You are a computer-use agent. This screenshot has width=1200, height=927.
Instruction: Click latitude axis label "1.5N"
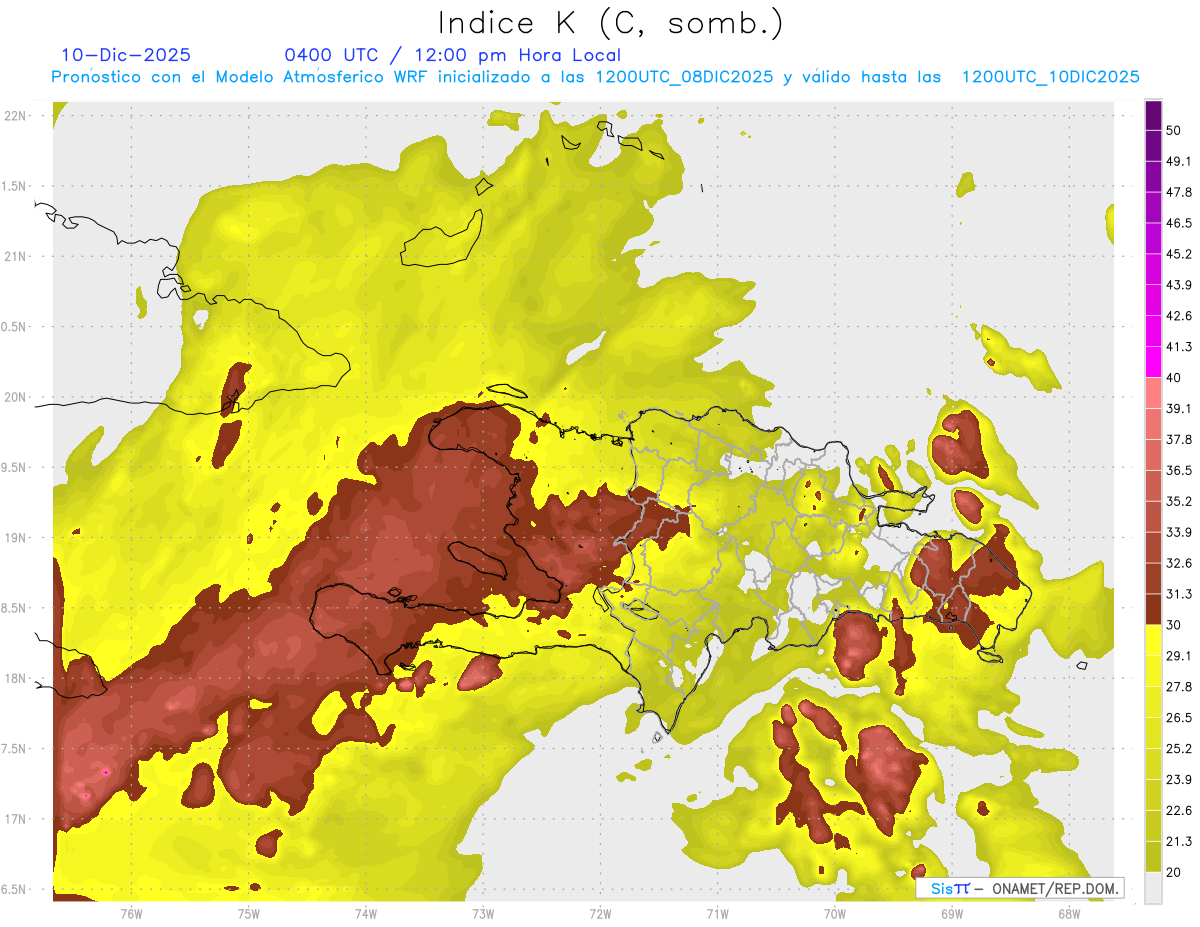pos(13,186)
